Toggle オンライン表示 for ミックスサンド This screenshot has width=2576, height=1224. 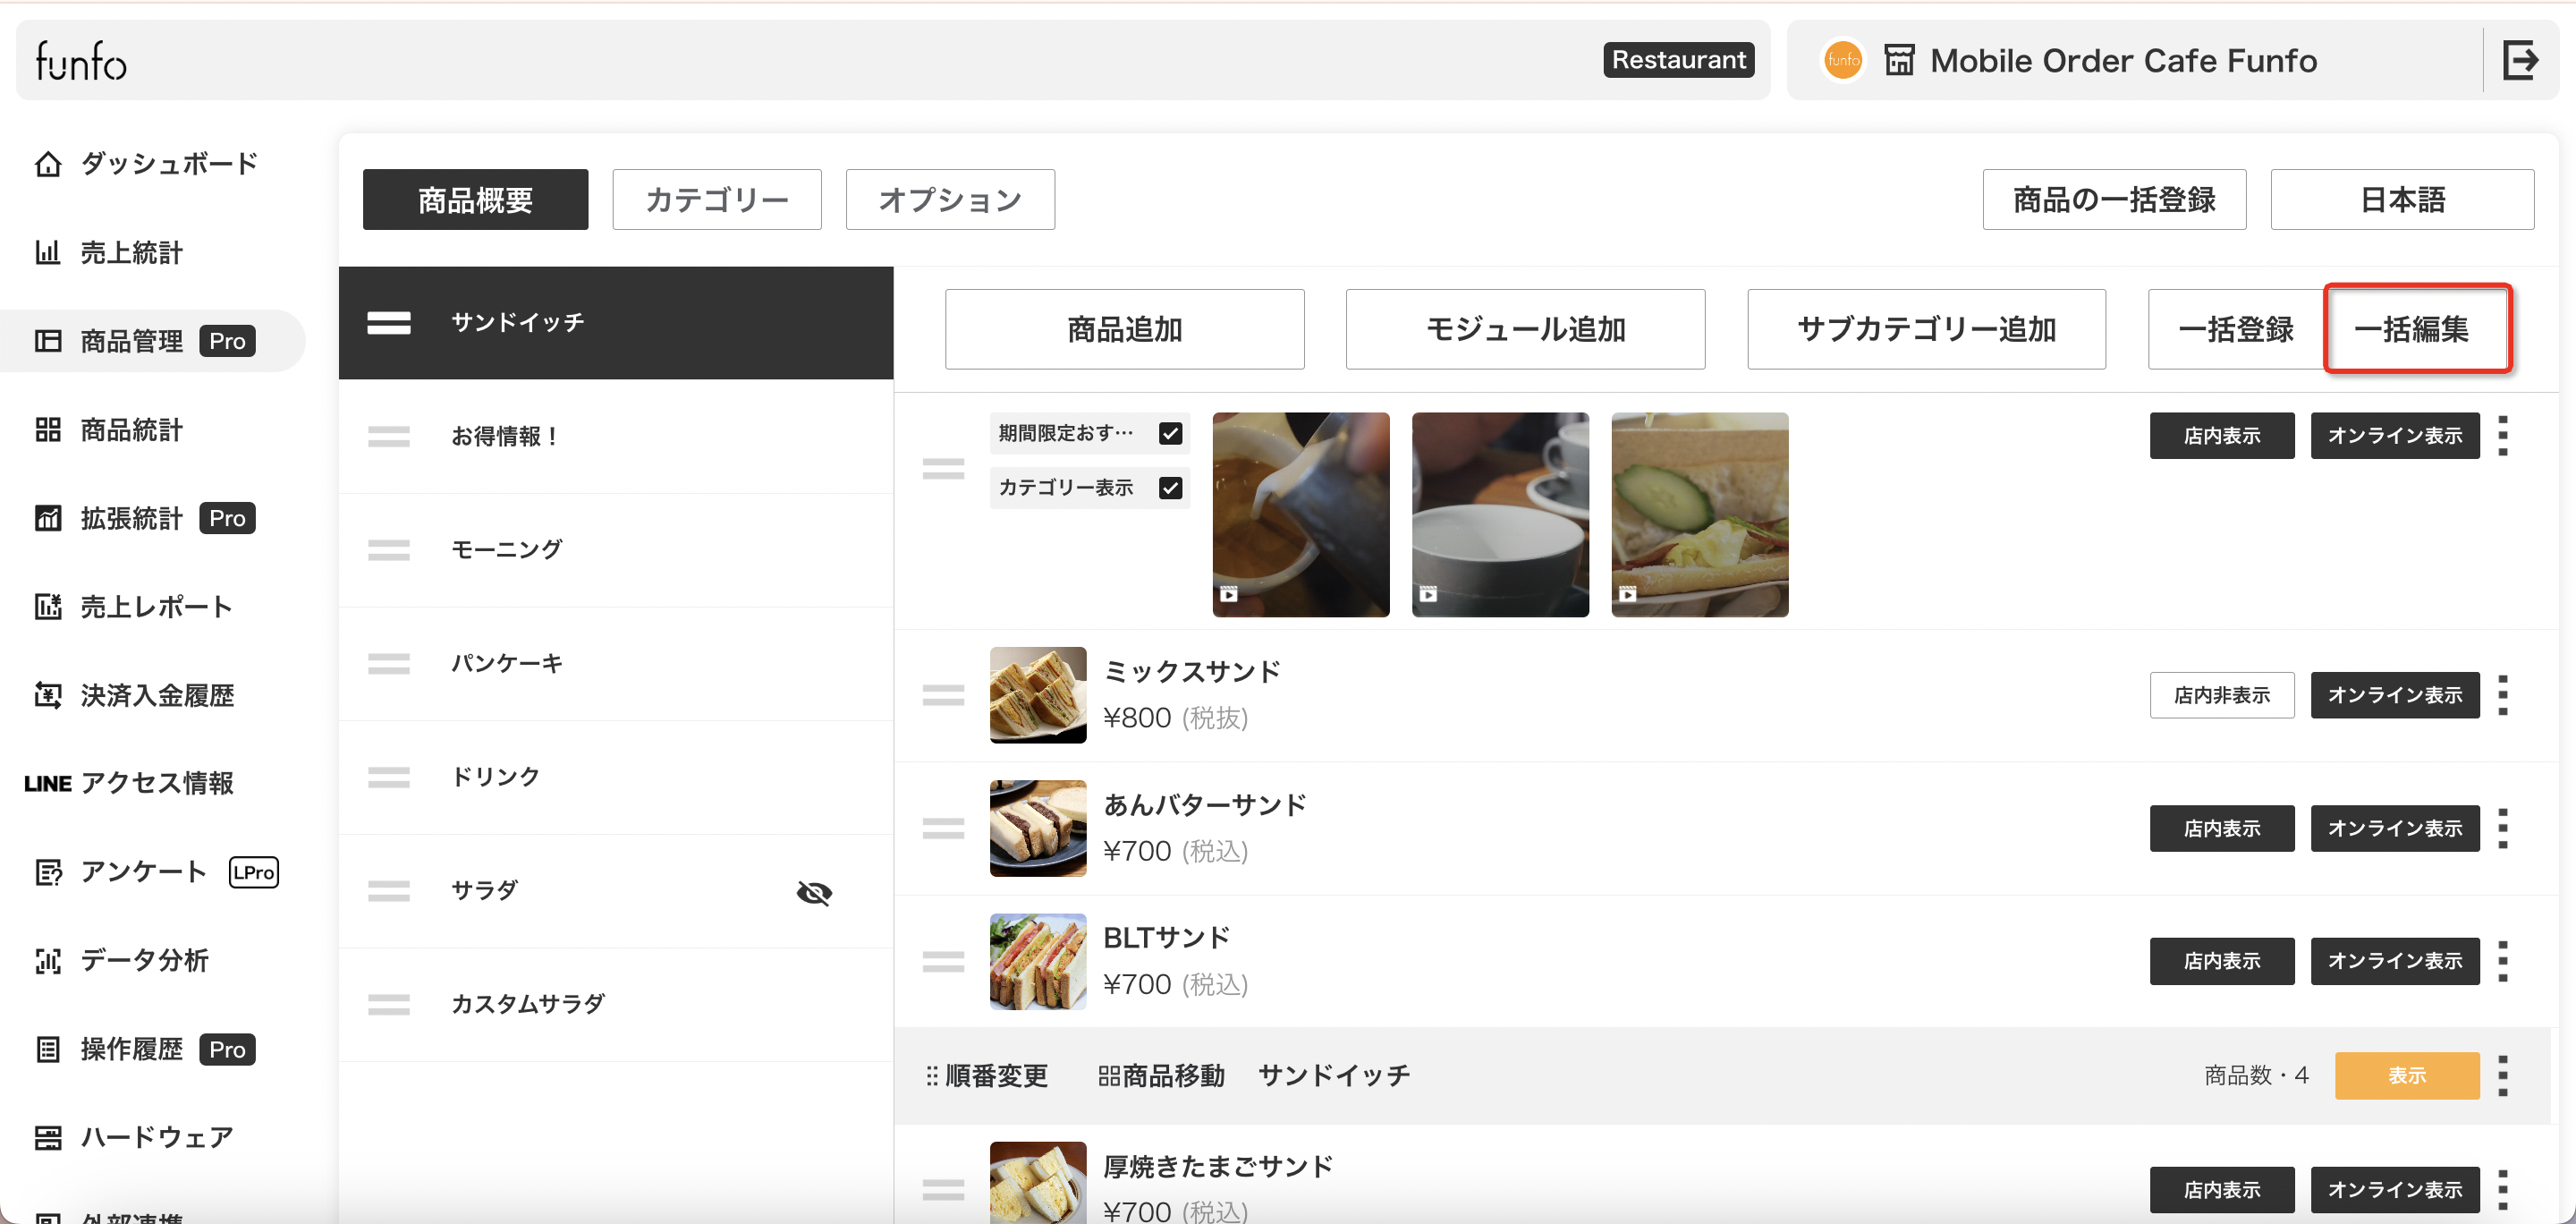2395,695
